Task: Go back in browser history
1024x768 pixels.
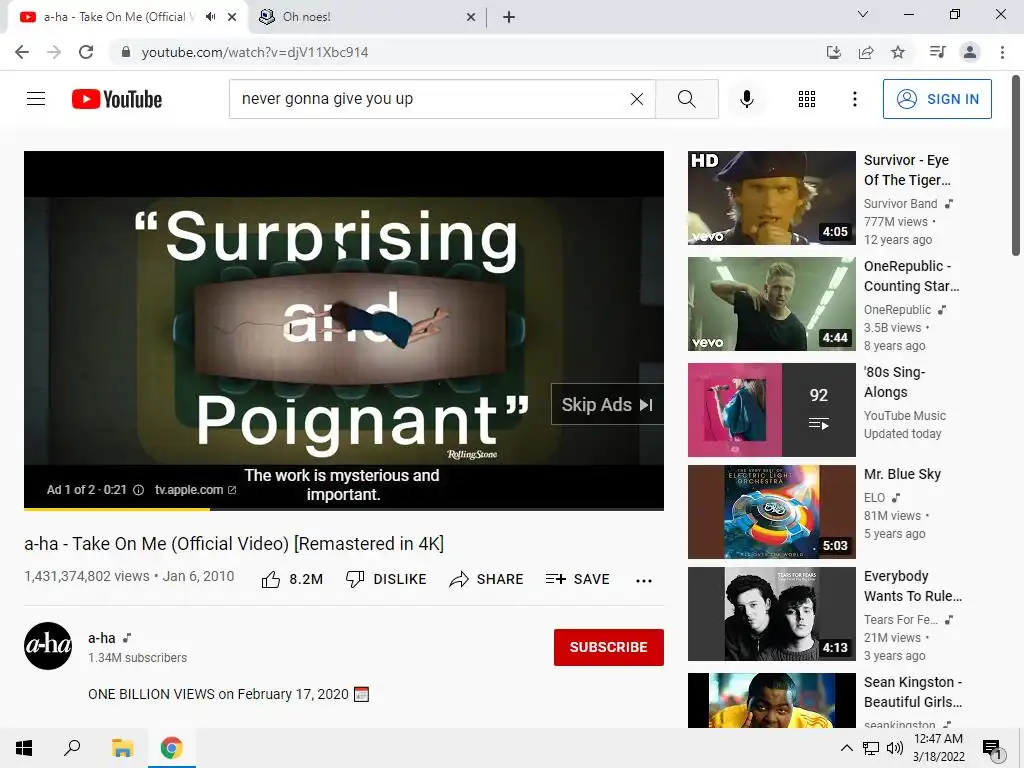Action: click(x=22, y=52)
